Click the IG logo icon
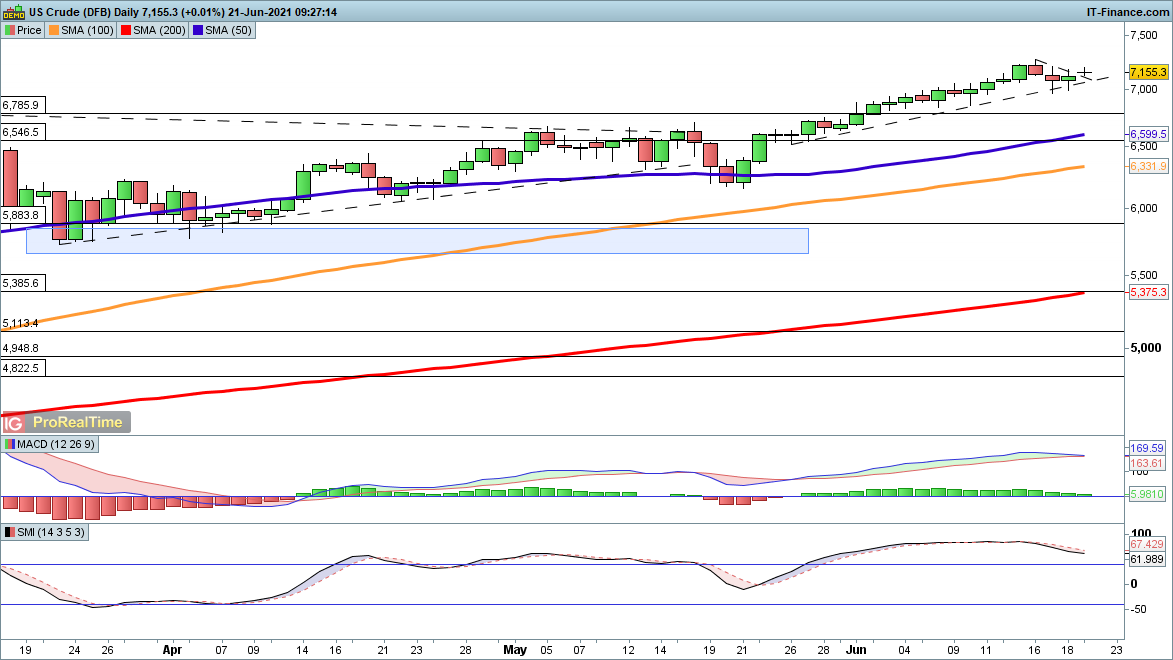1173x660 pixels. click(13, 422)
